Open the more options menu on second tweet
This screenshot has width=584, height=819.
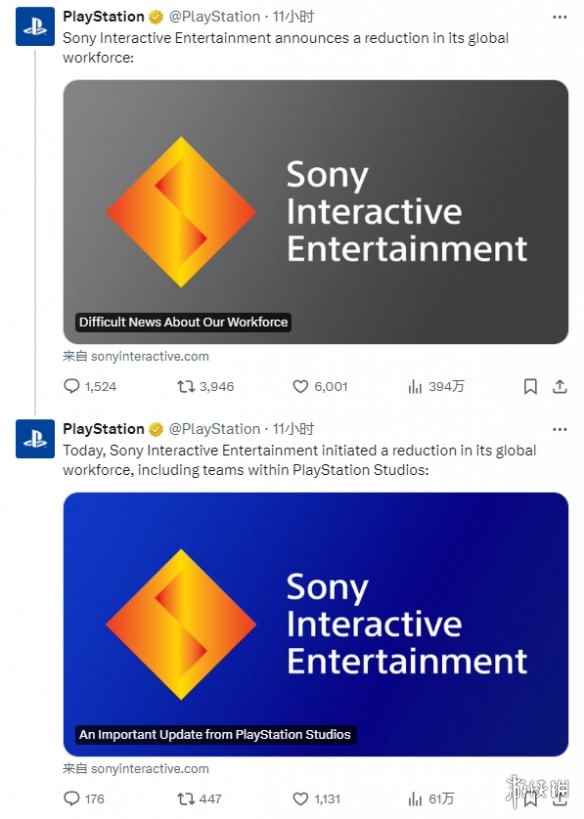(x=559, y=429)
